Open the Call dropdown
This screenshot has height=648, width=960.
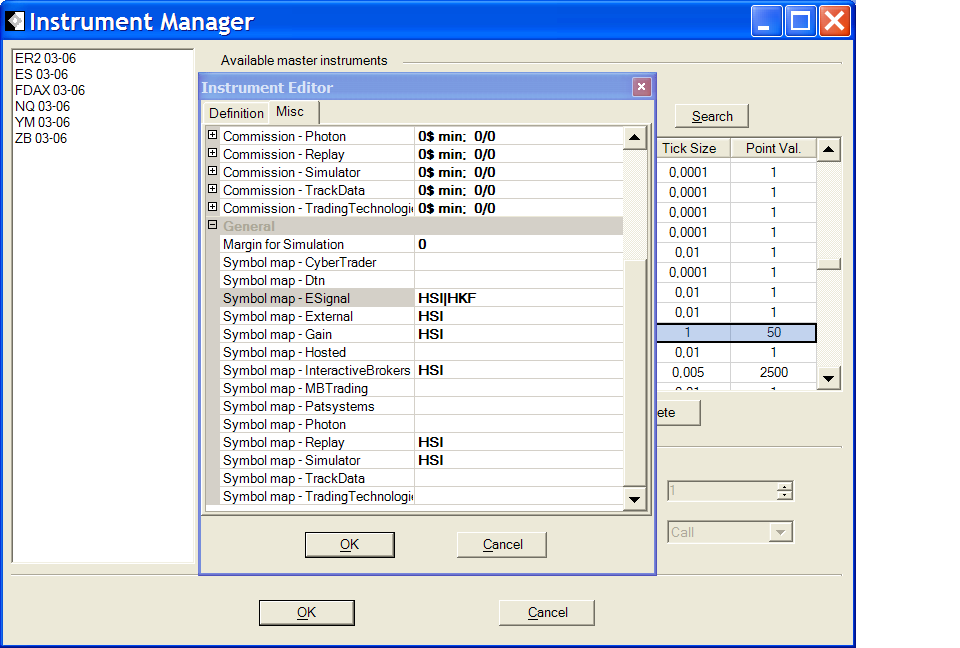[780, 532]
